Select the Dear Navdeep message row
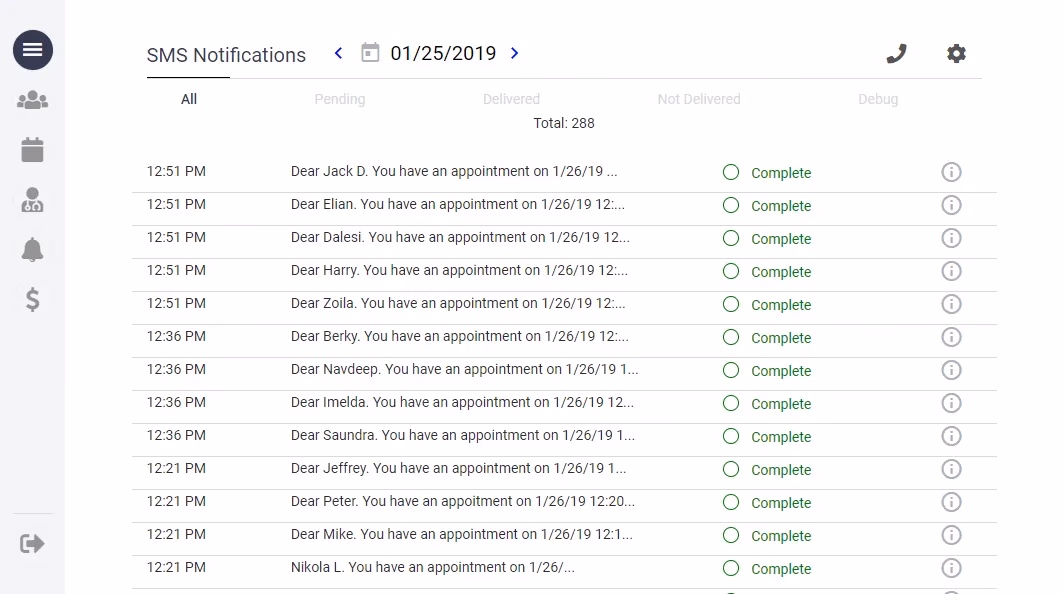 [464, 370]
